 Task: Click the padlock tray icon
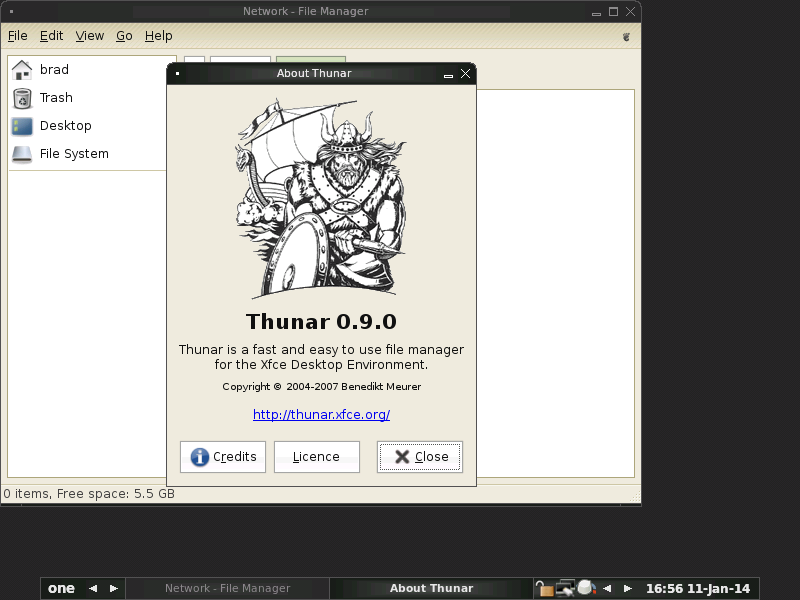[x=544, y=588]
